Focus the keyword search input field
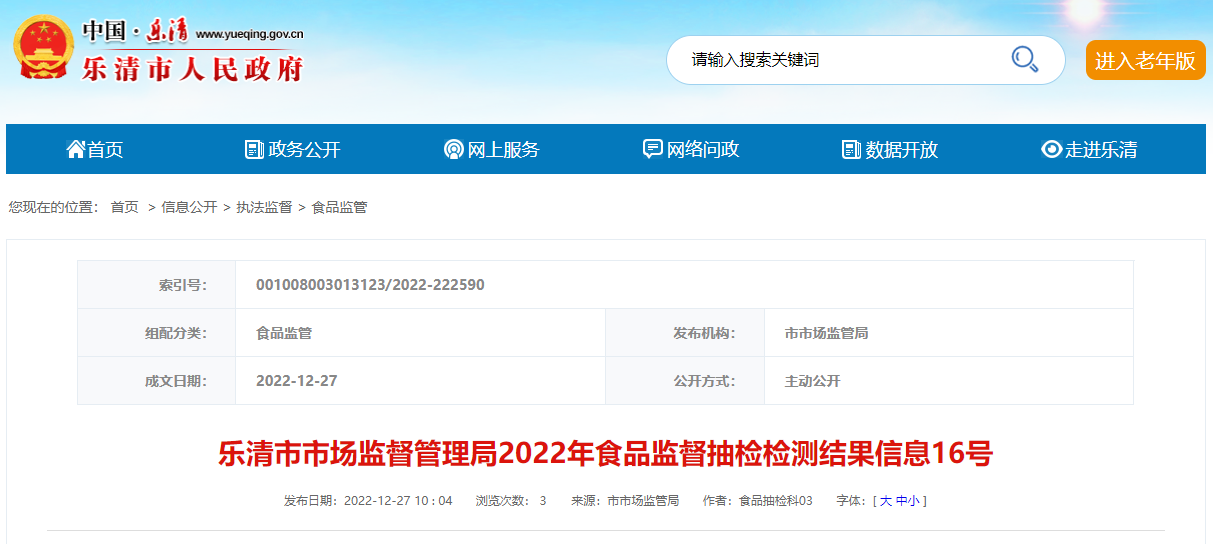Viewport: 1213px width, 544px height. (840, 60)
